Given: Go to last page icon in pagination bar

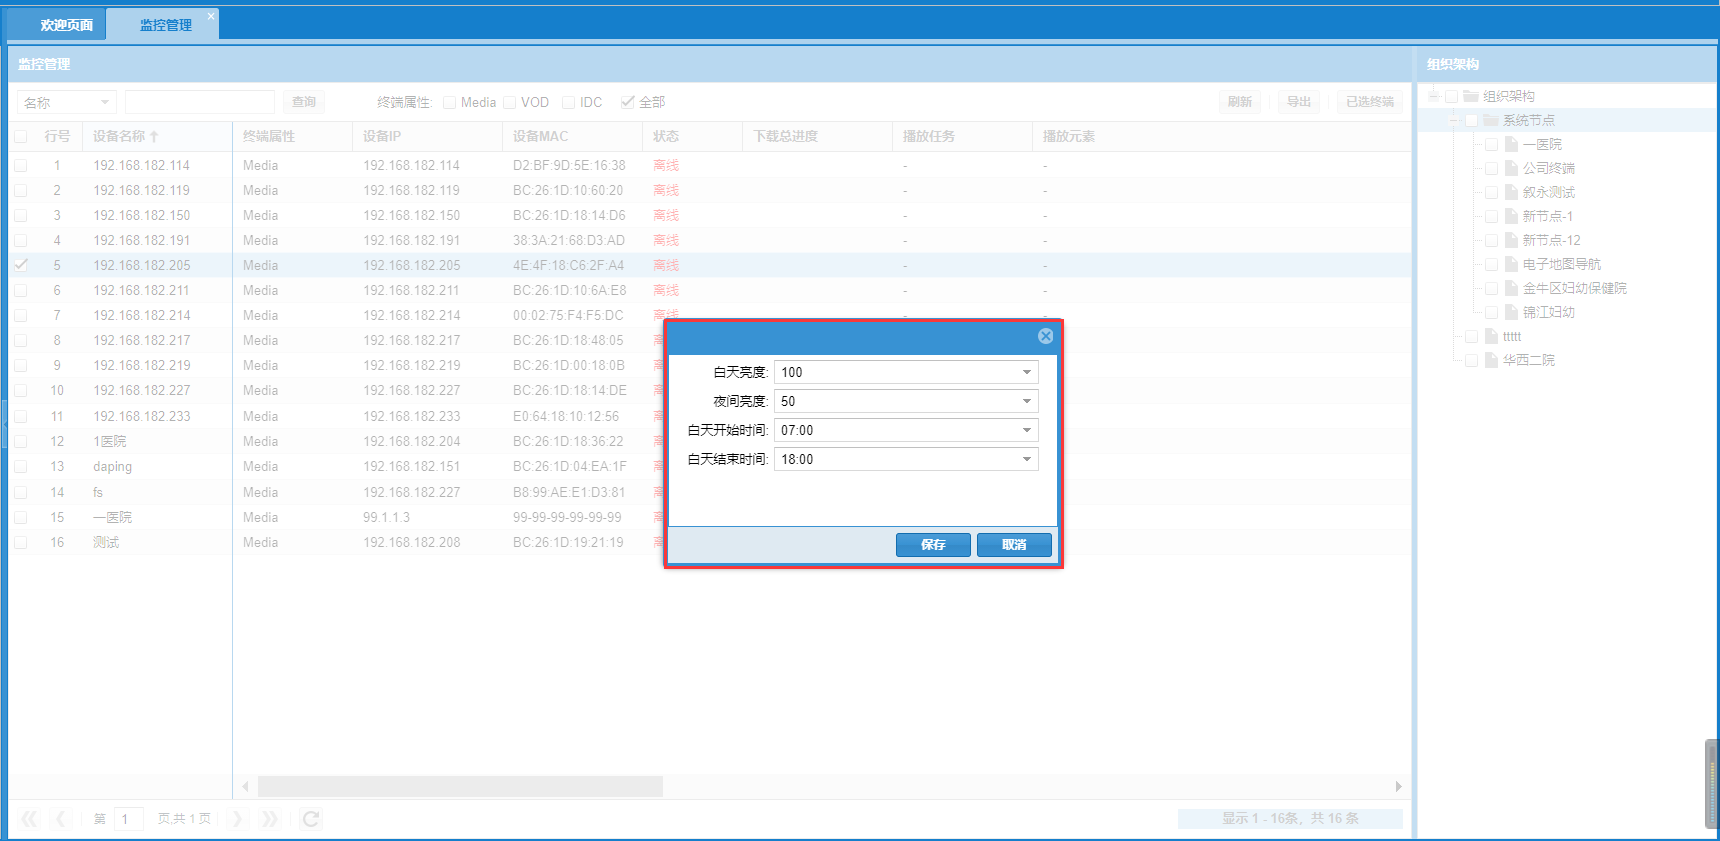Looking at the screenshot, I should click(270, 819).
